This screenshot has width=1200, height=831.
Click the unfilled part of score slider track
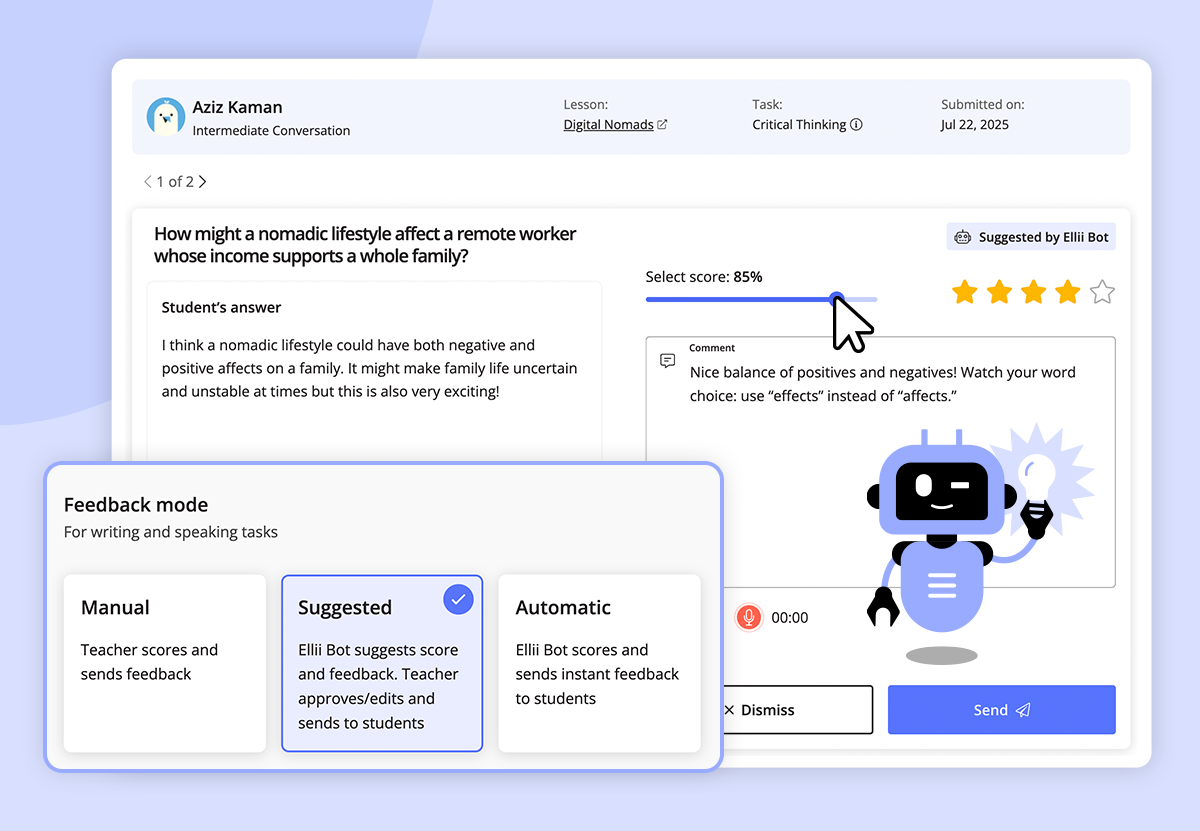click(860, 299)
